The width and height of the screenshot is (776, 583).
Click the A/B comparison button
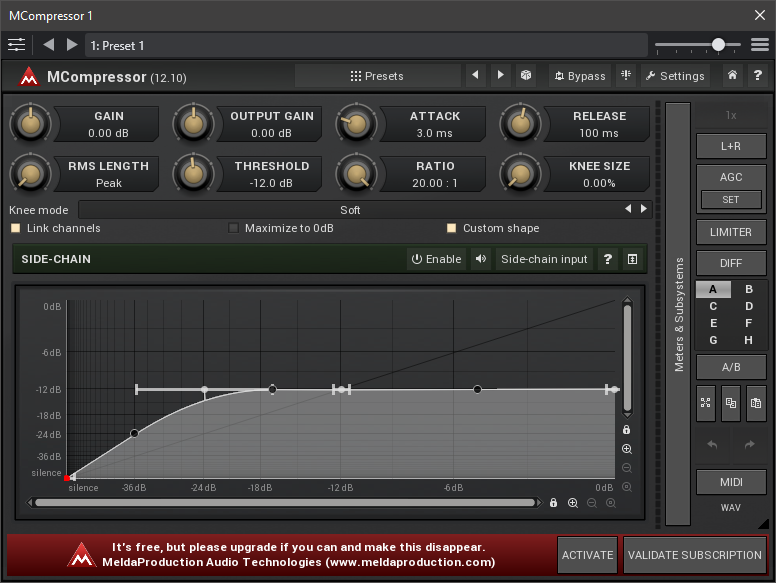click(x=731, y=367)
